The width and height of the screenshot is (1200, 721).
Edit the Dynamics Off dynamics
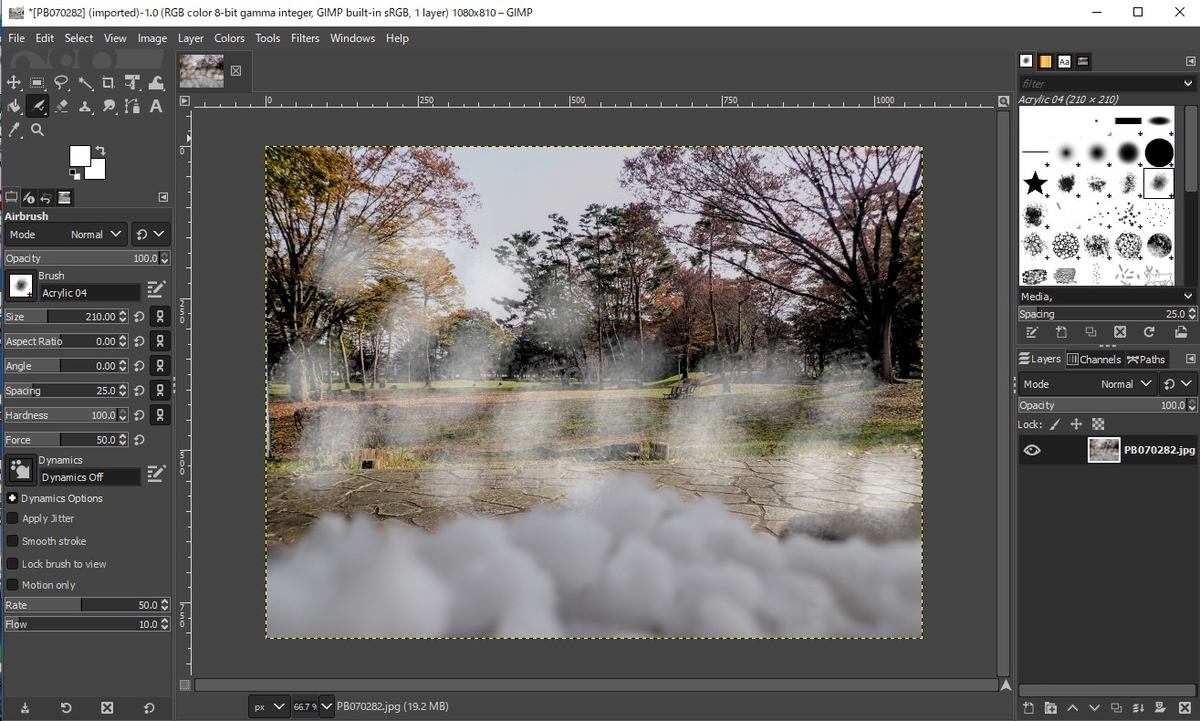(156, 473)
